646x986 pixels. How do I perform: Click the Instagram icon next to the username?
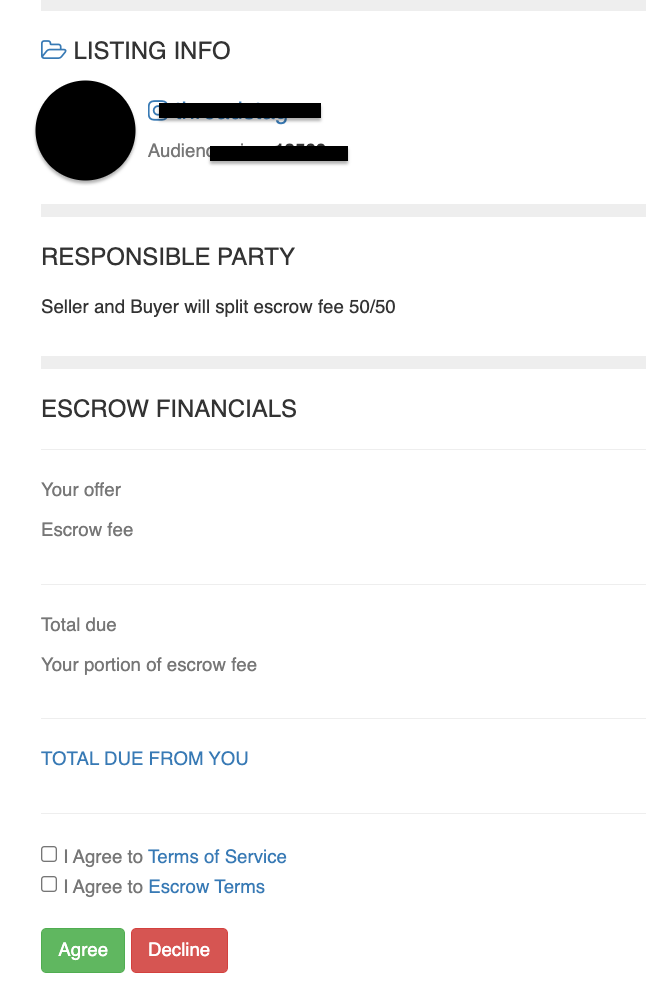tap(155, 111)
